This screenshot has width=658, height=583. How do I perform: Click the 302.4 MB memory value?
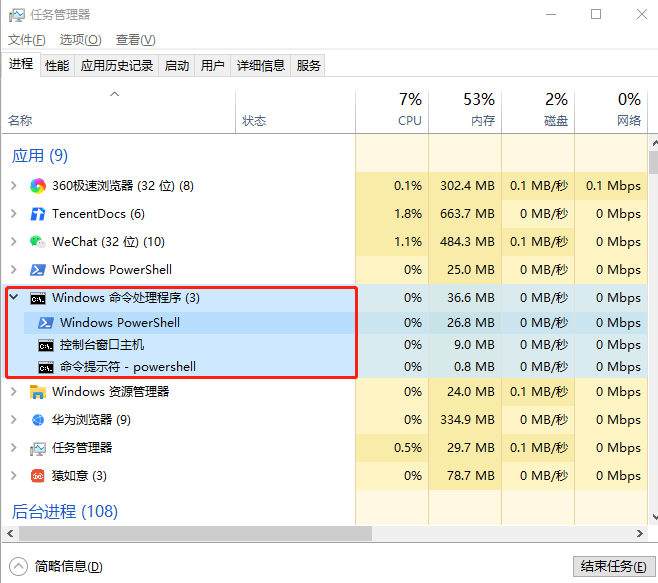click(467, 186)
